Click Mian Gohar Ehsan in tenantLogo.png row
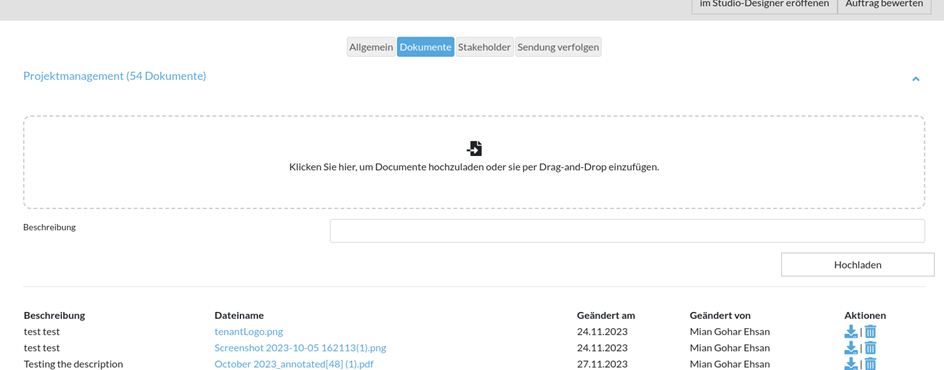The height and width of the screenshot is (370, 944). pyautogui.click(x=730, y=331)
